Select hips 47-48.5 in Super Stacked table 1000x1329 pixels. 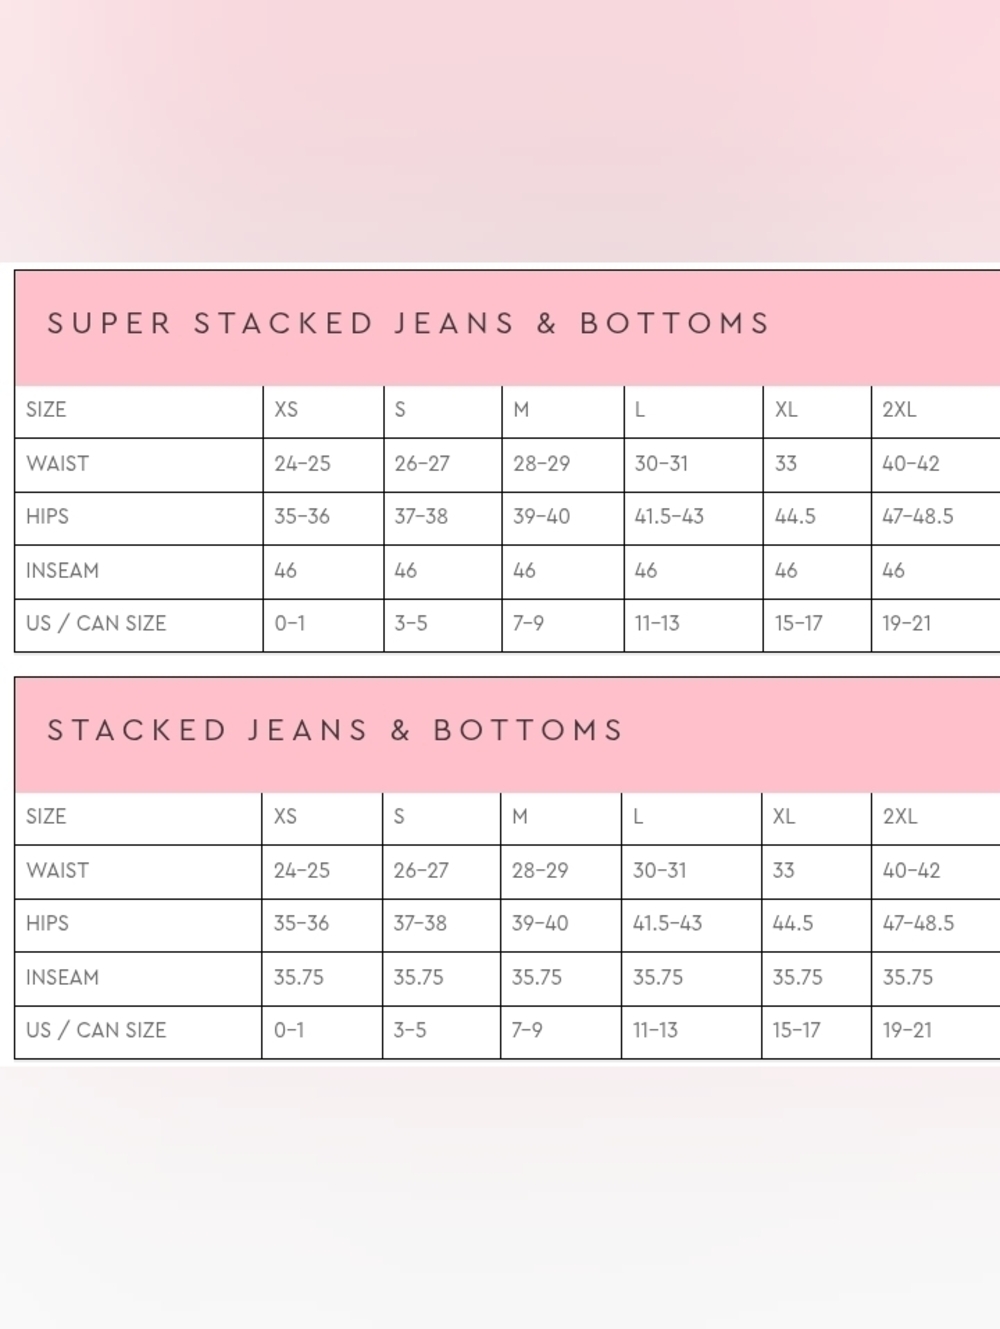[917, 517]
